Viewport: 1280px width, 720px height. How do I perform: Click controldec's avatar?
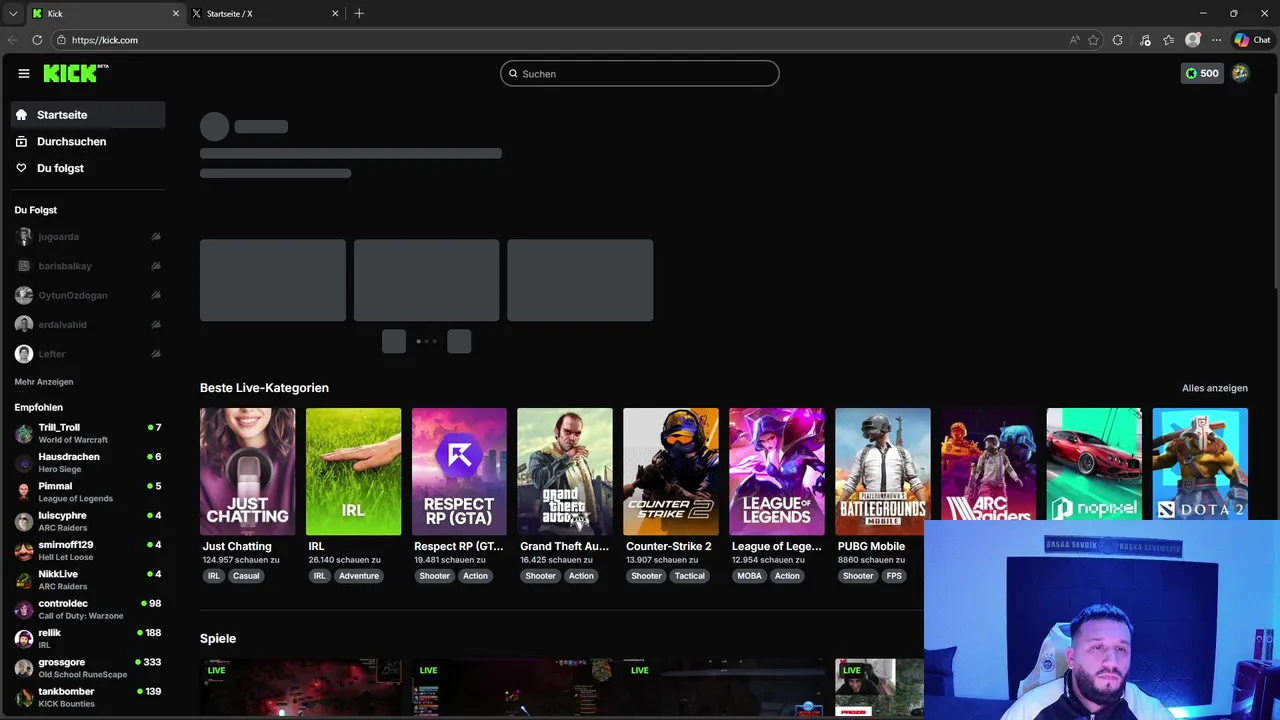(x=24, y=610)
